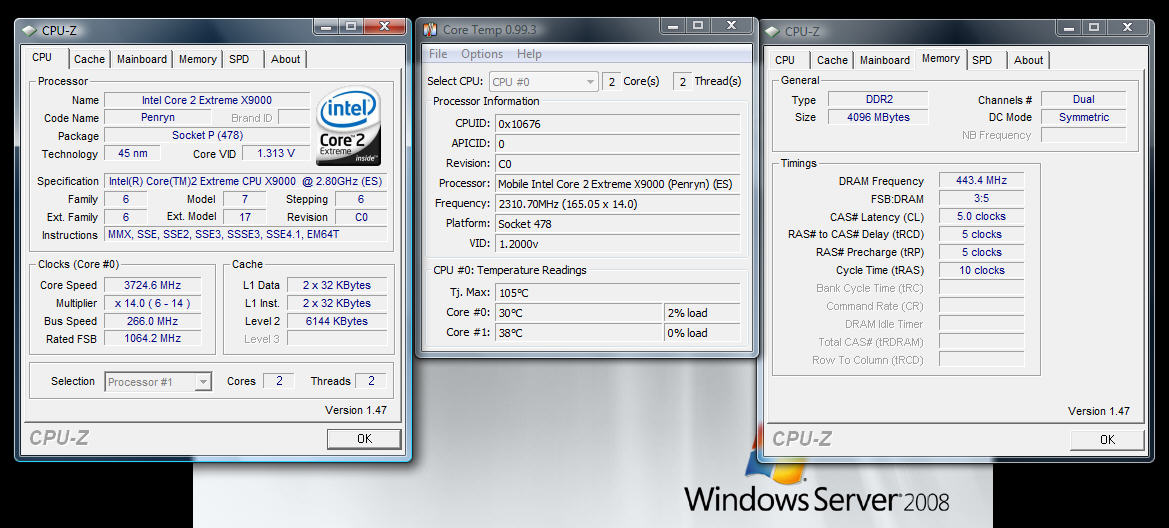Click the Frequency field '2310.70MHz'
The width and height of the screenshot is (1169, 528).
coord(617,203)
